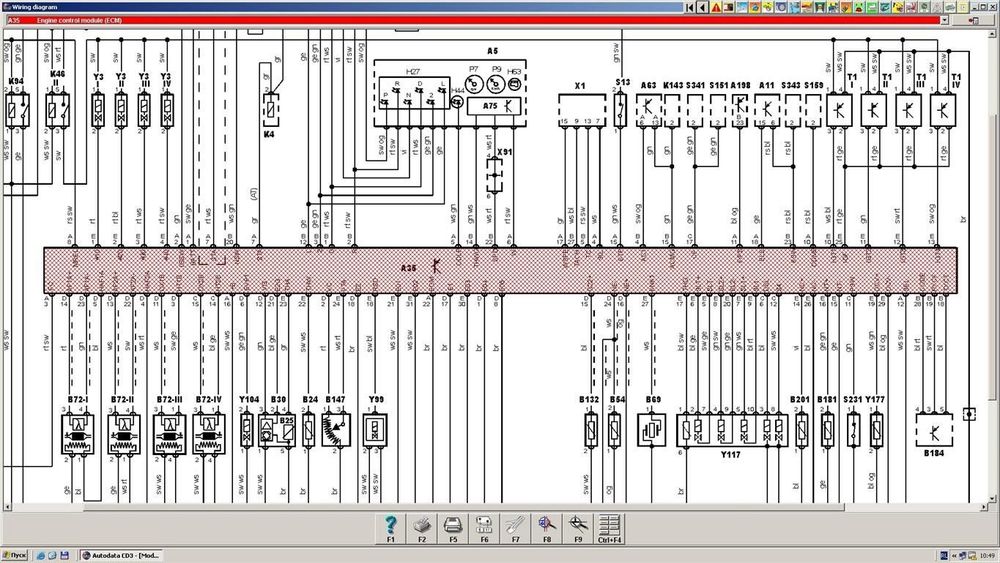Click the B69 component label

[x=653, y=399]
